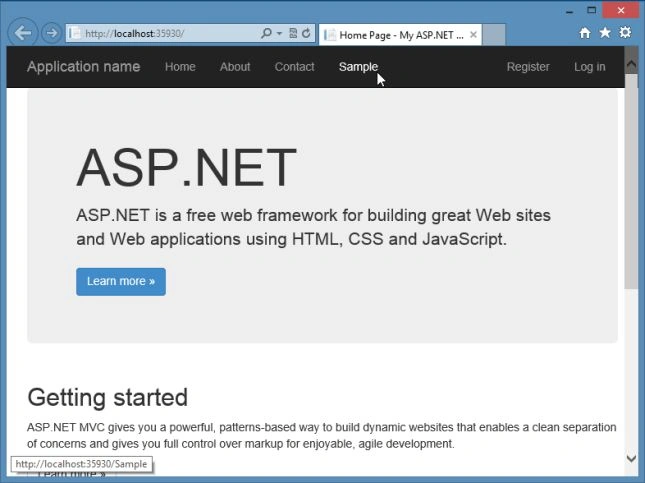Click the Getting started heading
This screenshot has height=483, width=645.
tap(107, 397)
